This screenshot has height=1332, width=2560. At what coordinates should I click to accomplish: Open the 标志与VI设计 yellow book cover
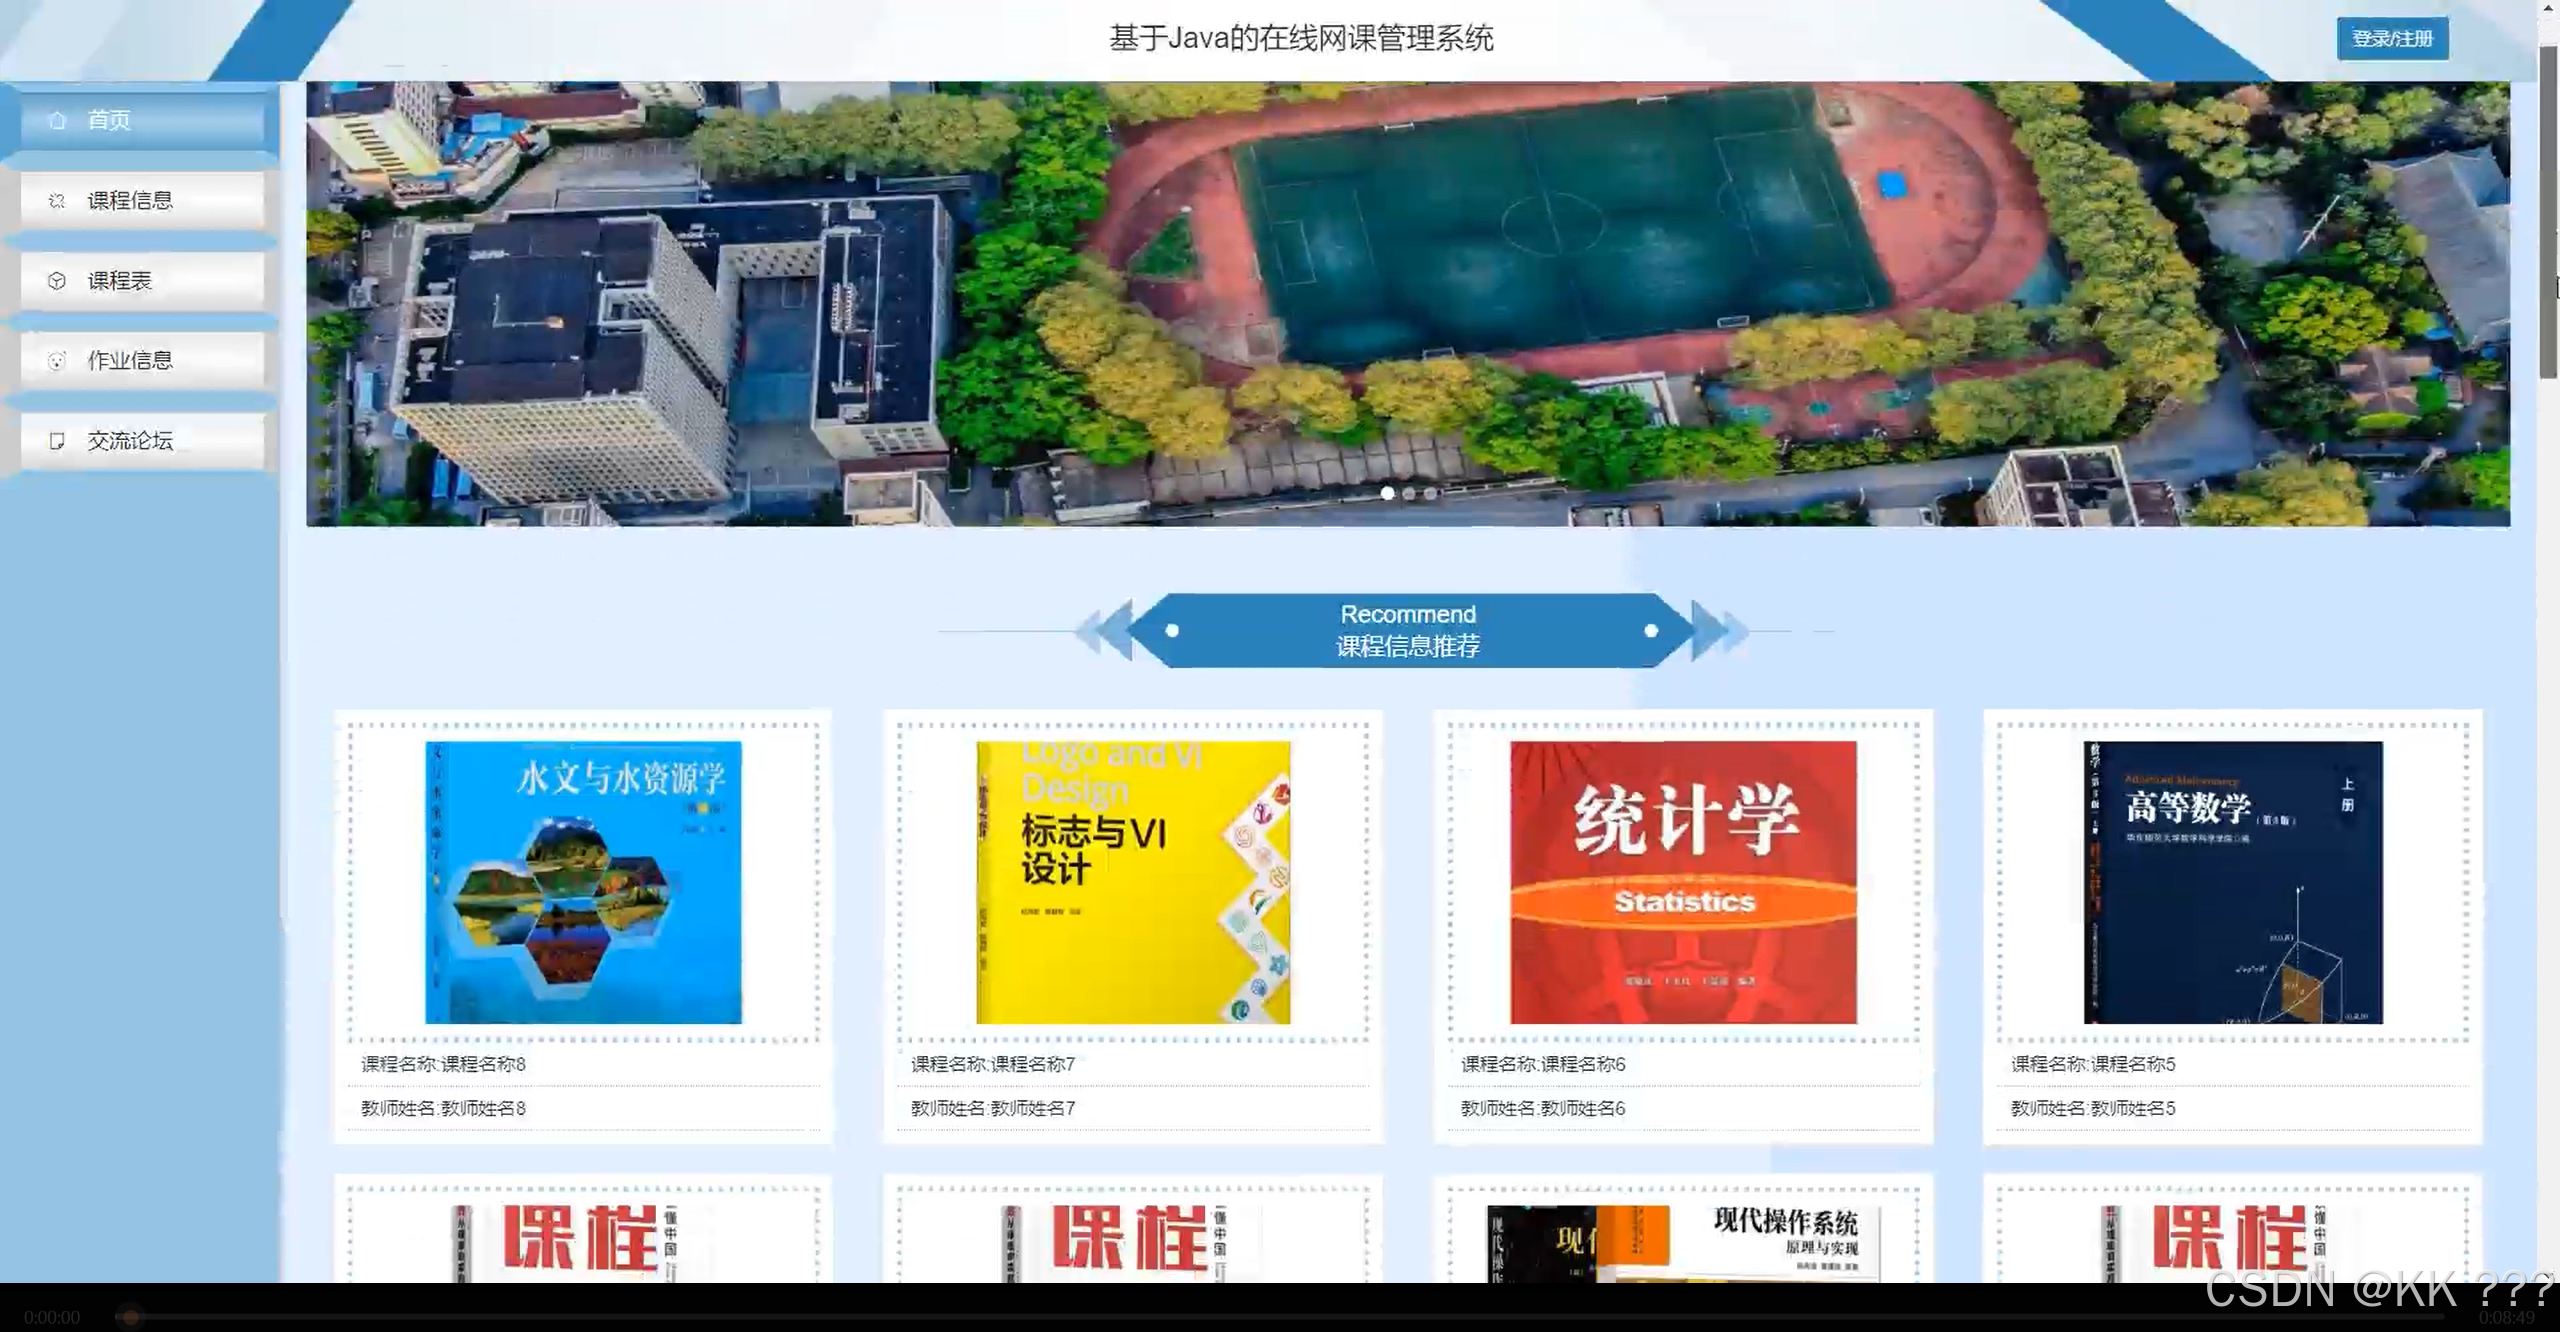click(x=1133, y=882)
